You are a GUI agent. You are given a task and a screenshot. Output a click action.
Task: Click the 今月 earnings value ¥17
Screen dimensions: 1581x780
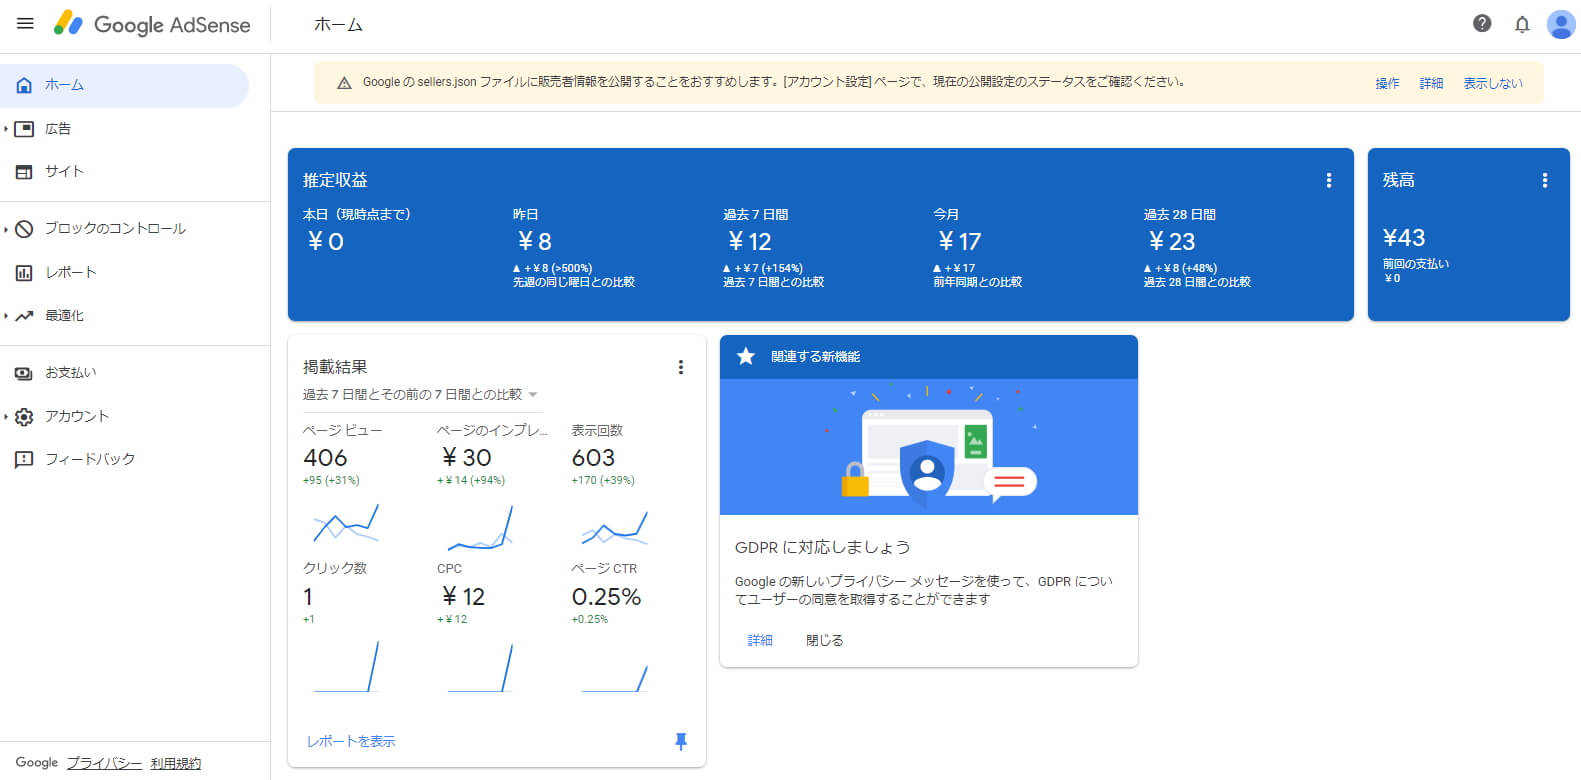click(960, 241)
